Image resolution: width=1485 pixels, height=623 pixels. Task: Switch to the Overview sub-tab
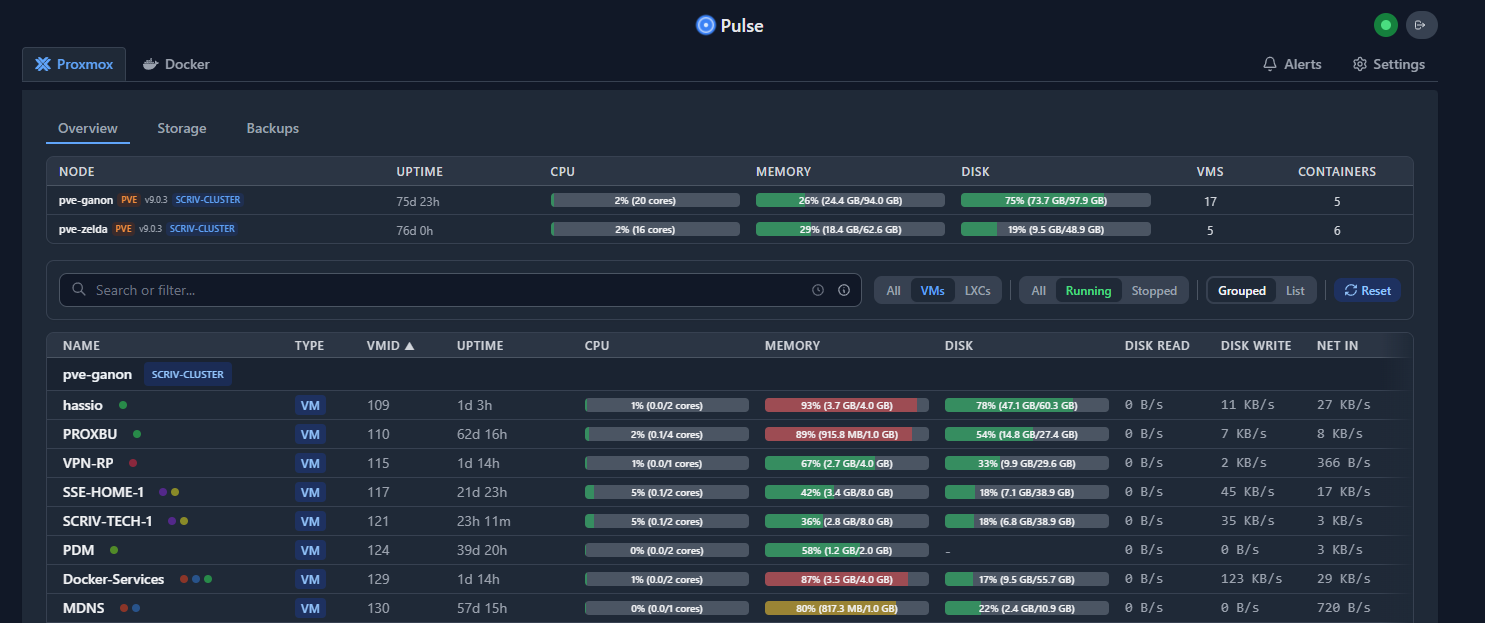click(88, 128)
